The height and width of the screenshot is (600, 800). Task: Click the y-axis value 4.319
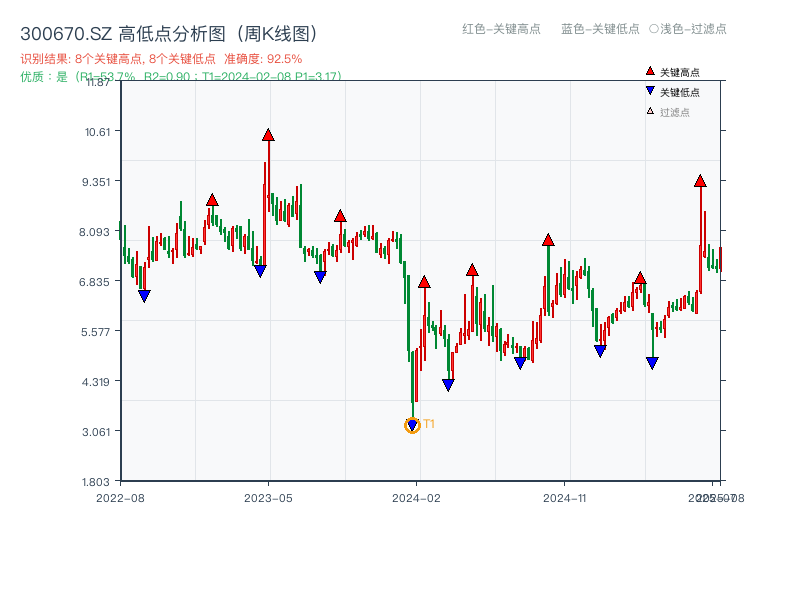pyautogui.click(x=95, y=382)
